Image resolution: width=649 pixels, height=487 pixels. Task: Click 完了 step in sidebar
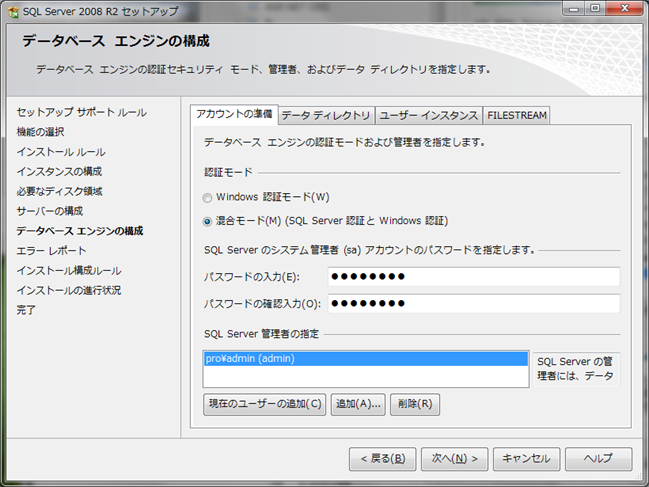tap(26, 310)
